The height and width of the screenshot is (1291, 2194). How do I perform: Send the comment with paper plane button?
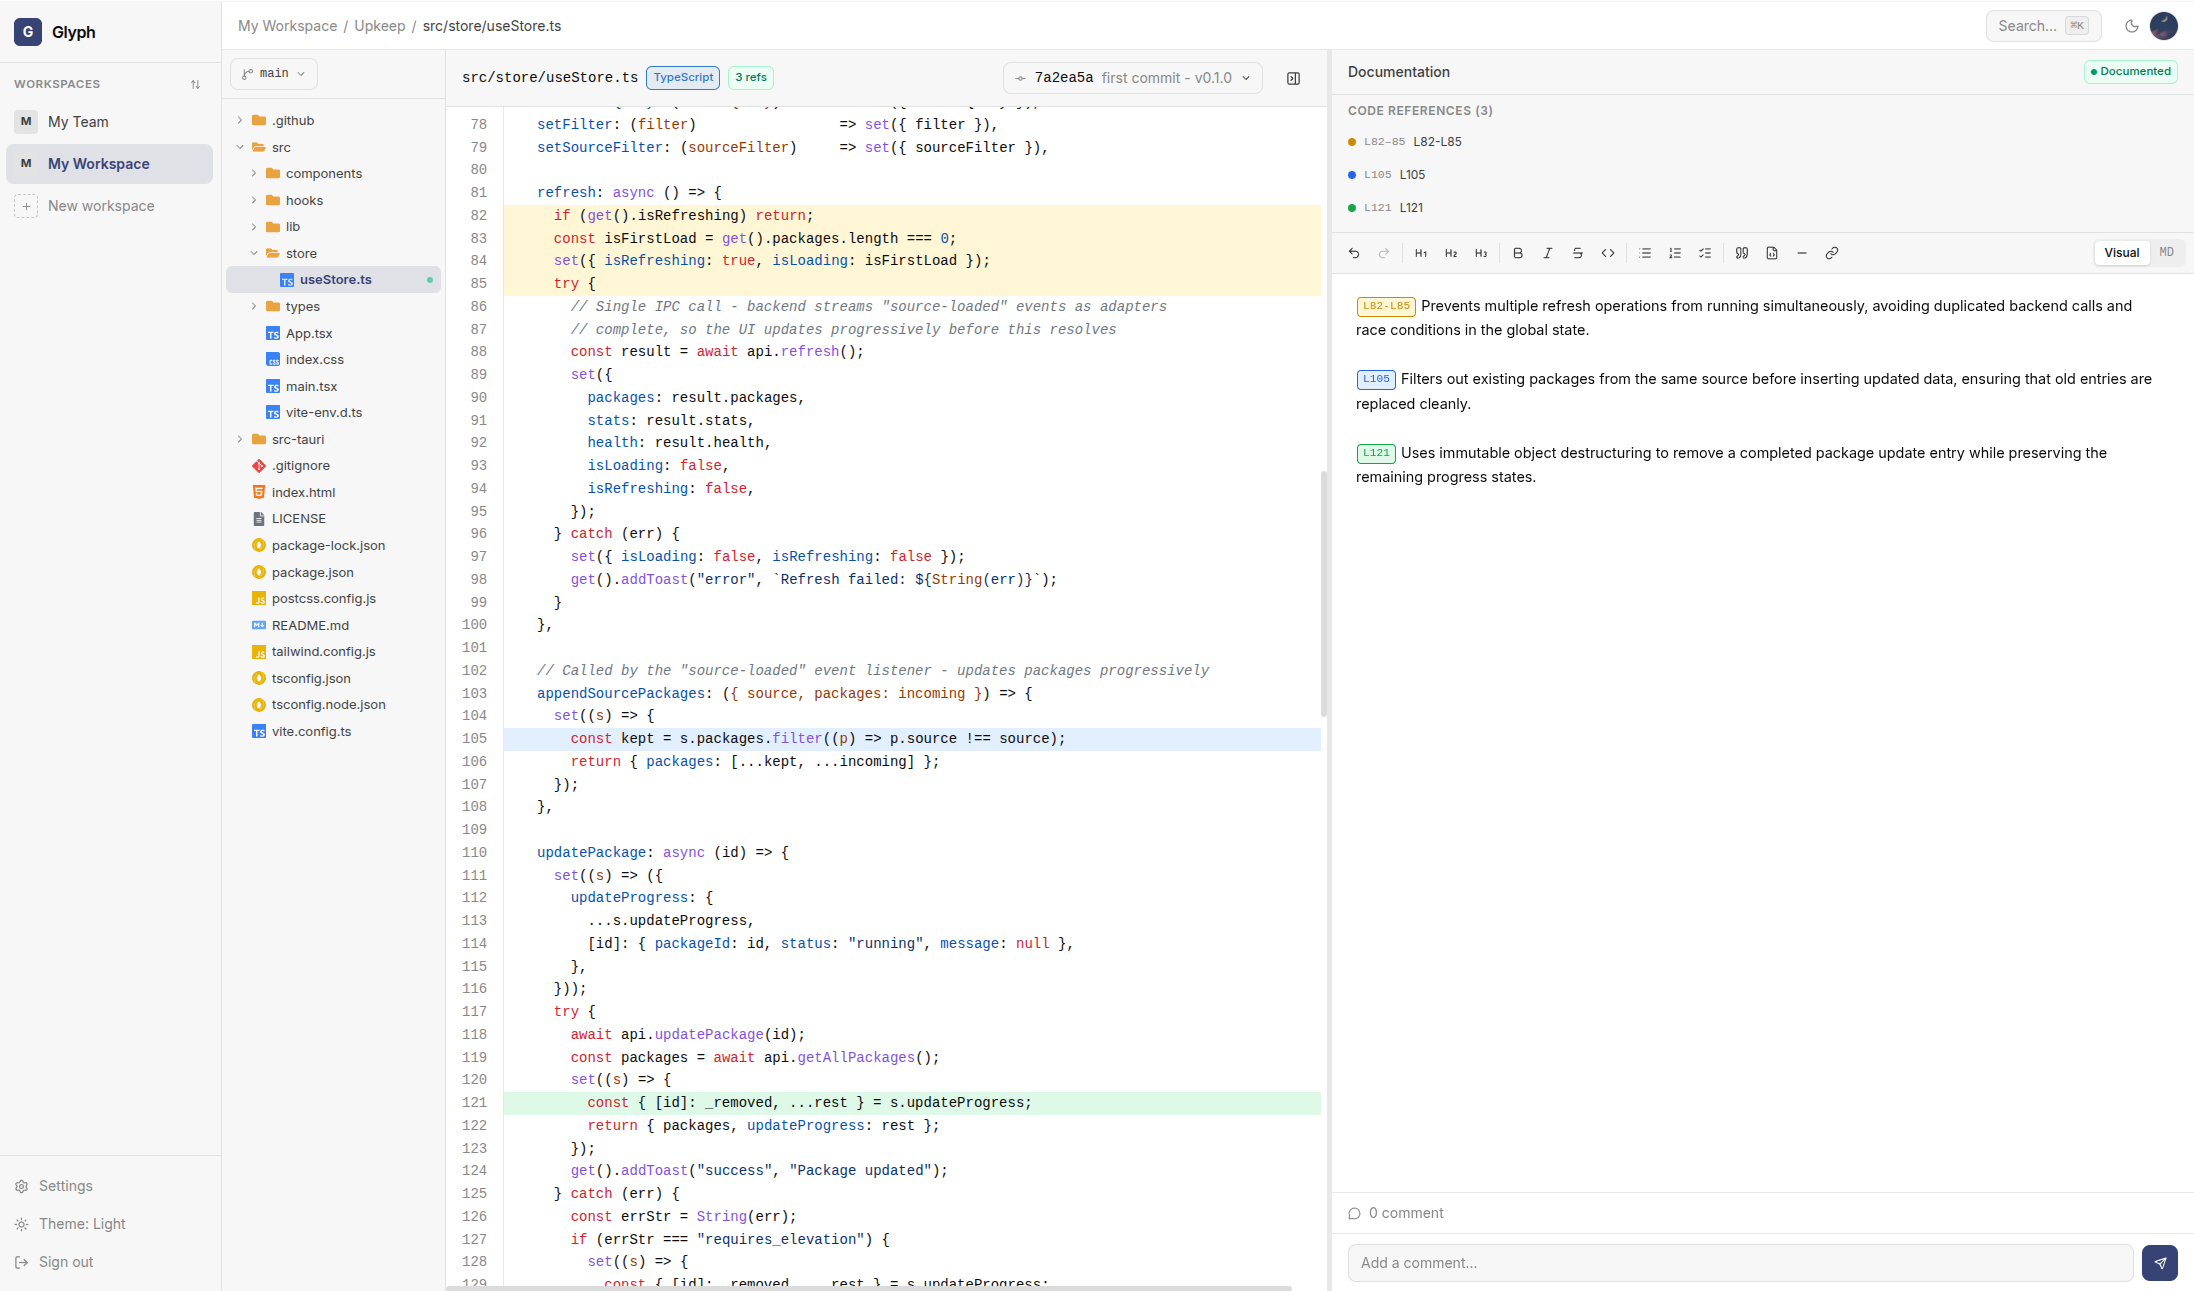[x=2160, y=1263]
